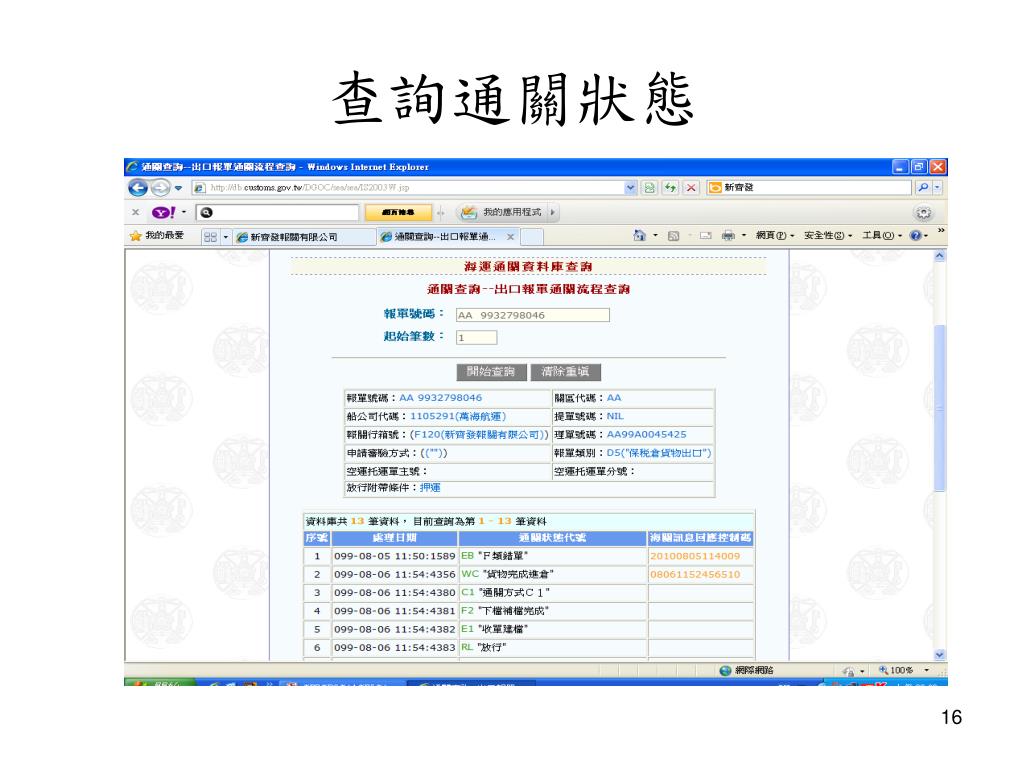Viewport: 1024px width, 768px height.
Task: Expand the address bar history dropdown
Action: [630, 187]
